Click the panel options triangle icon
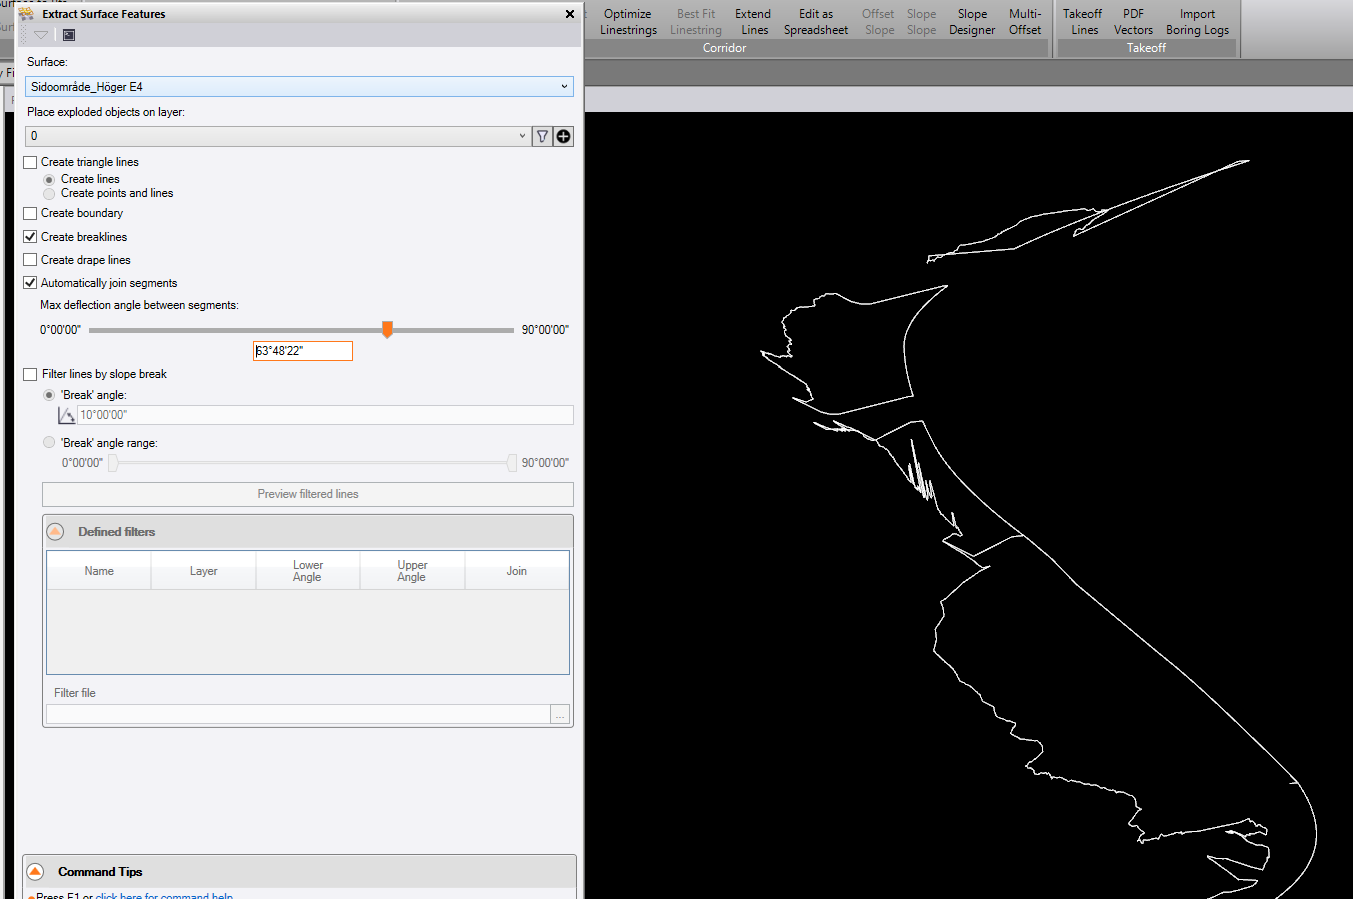1353x899 pixels. pyautogui.click(x=41, y=35)
